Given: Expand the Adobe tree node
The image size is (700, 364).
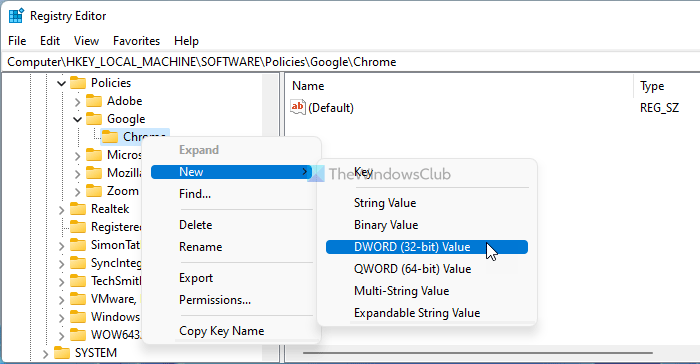Looking at the screenshot, I should click(78, 102).
